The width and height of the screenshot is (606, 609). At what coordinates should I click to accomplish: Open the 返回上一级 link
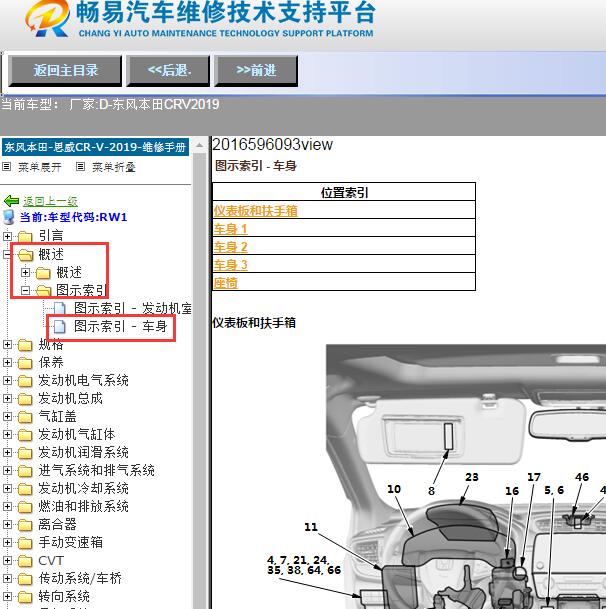[x=50, y=201]
